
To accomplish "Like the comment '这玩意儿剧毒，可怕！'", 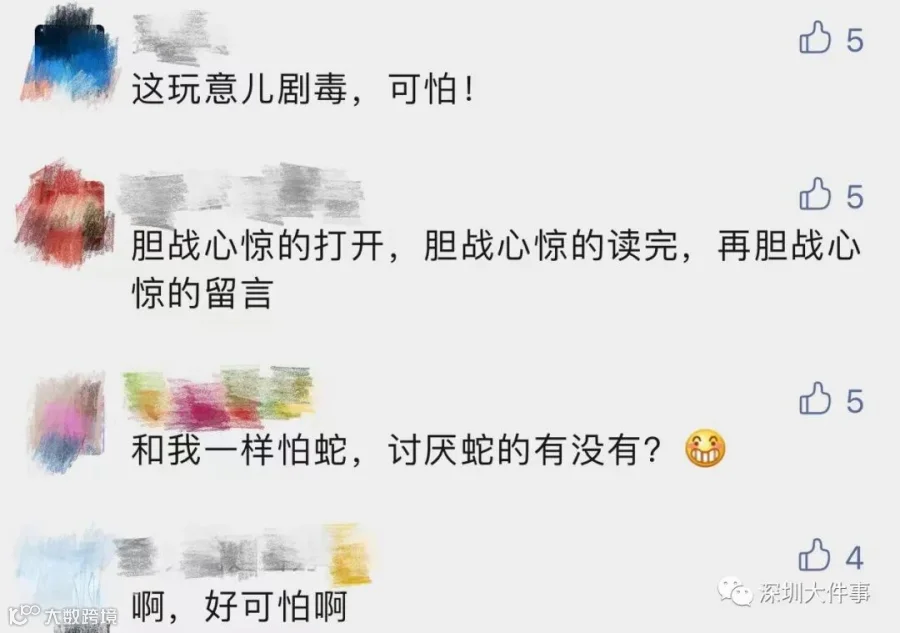I will [x=815, y=37].
